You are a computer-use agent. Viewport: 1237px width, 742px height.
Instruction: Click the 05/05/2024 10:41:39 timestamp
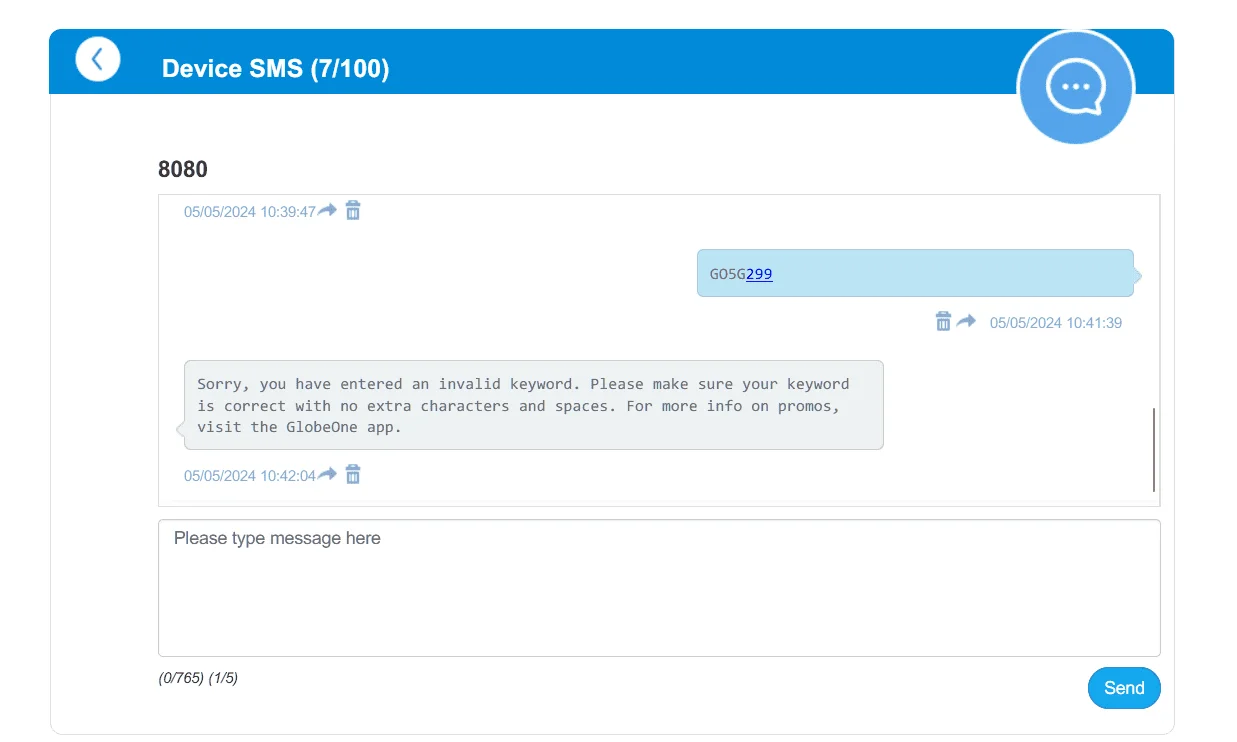coord(1056,323)
